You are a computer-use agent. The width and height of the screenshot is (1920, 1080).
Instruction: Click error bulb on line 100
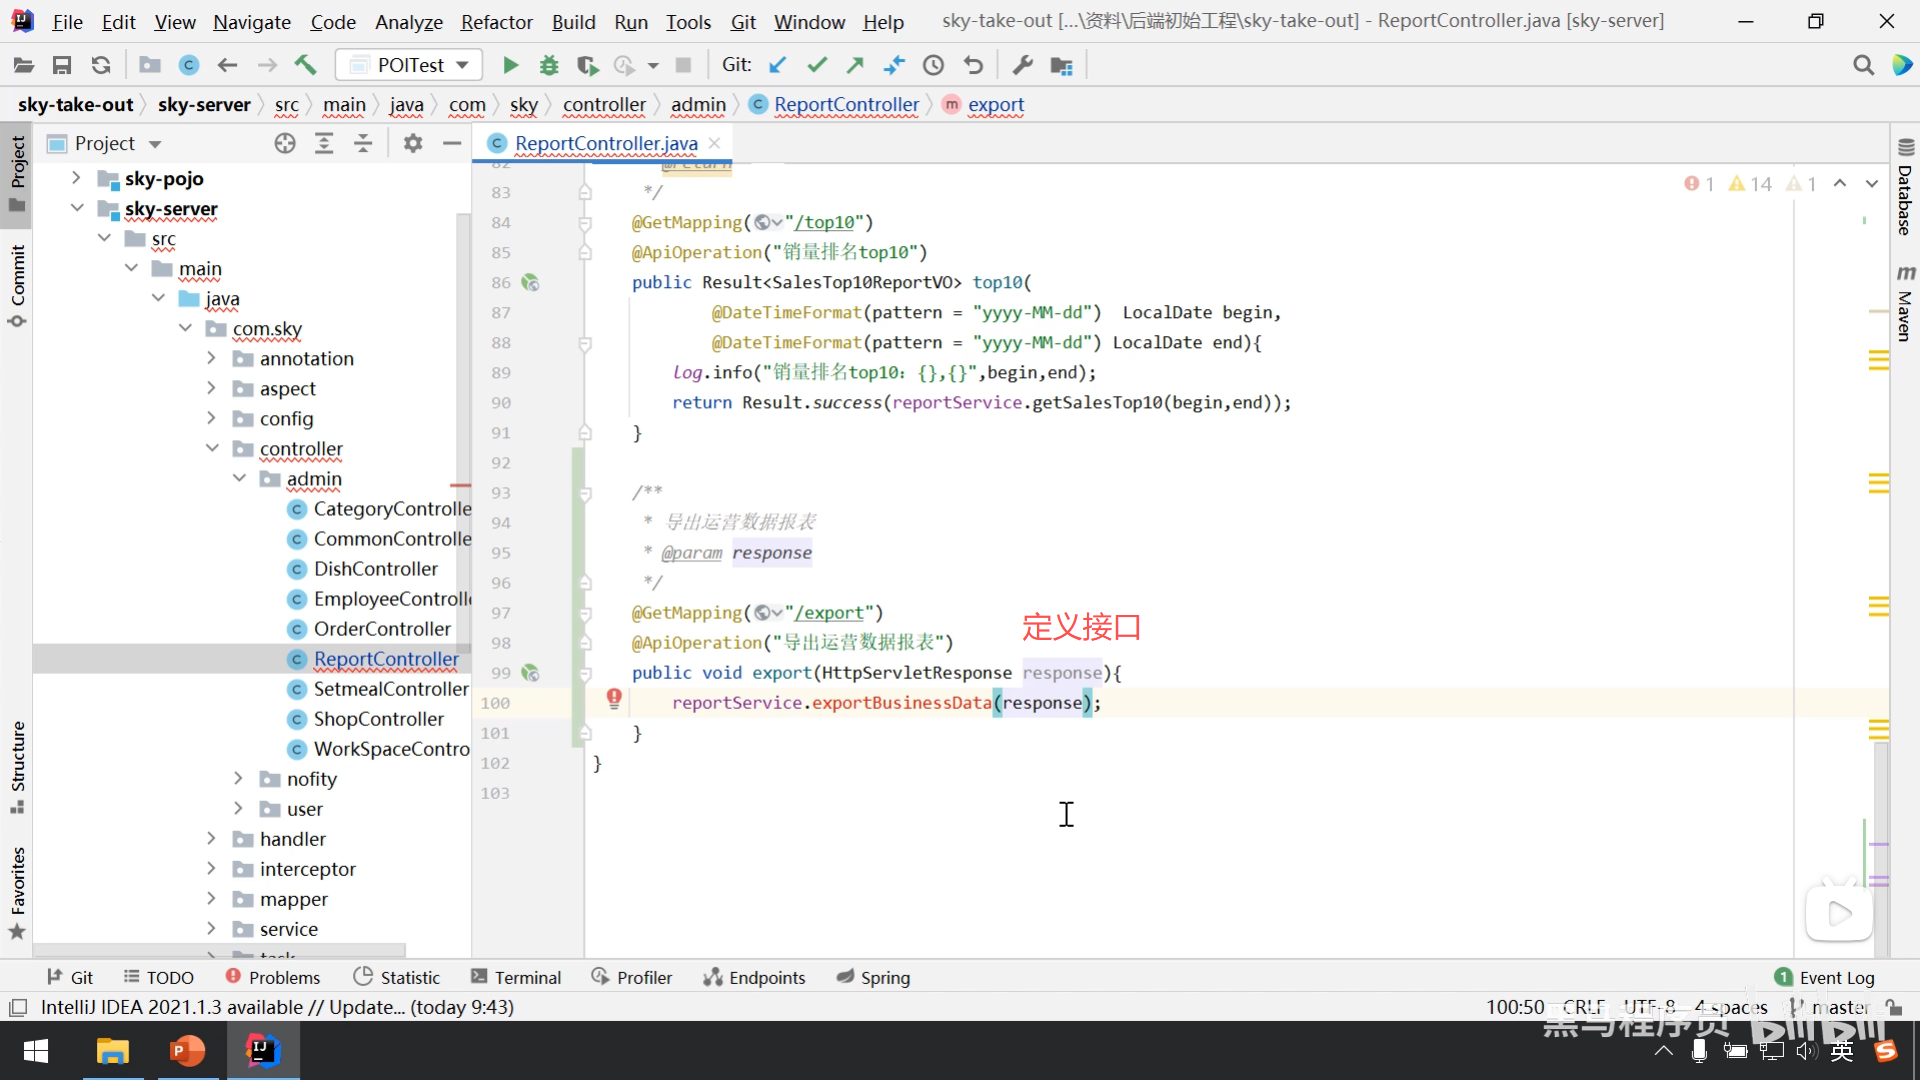tap(614, 698)
